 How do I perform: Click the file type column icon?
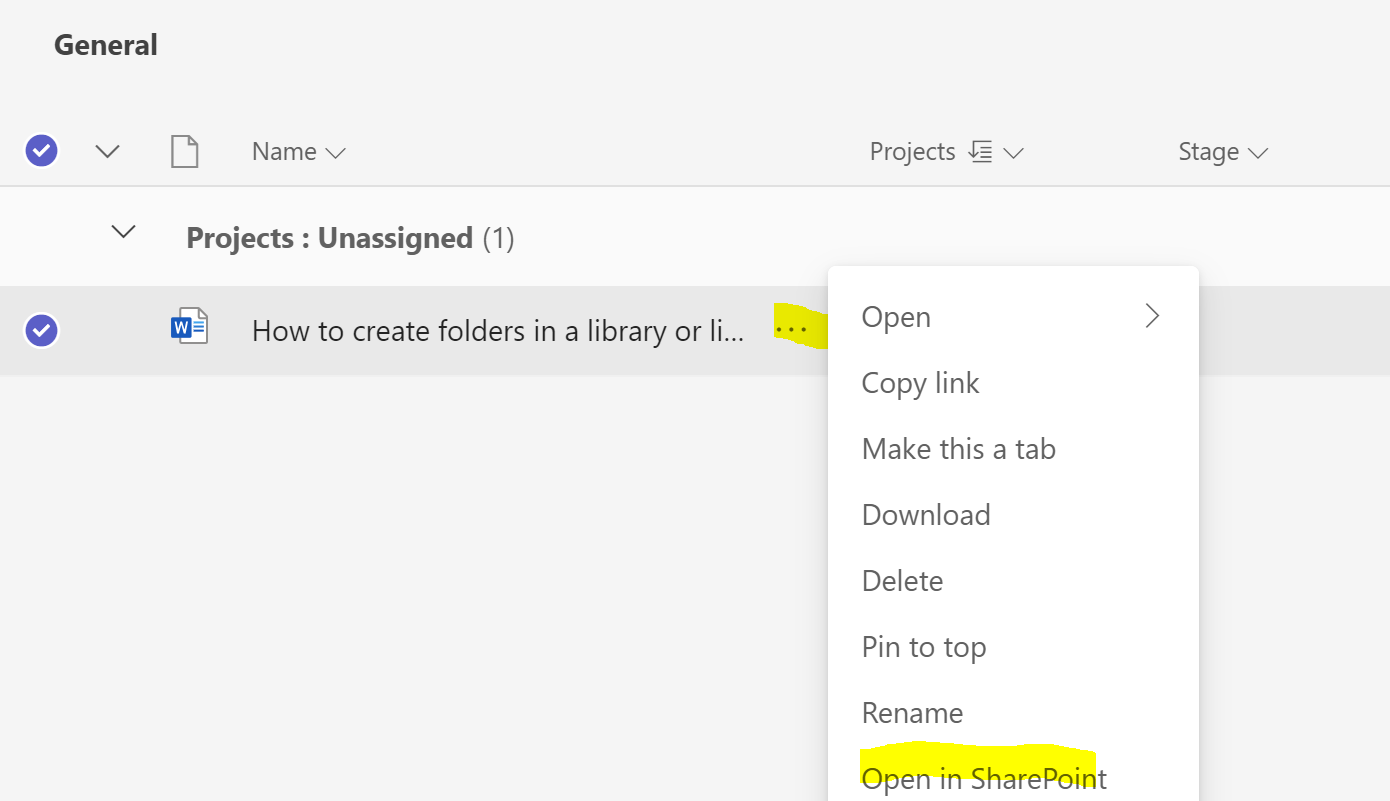(x=185, y=152)
